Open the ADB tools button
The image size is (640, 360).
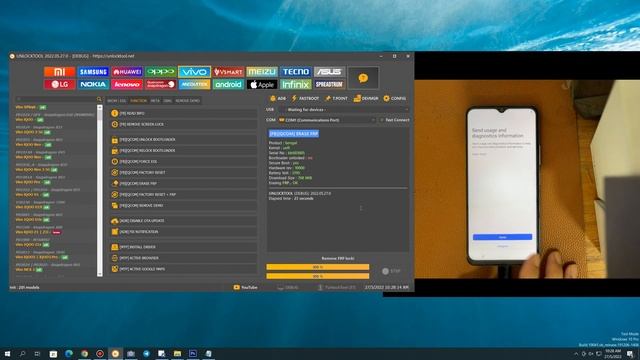click(x=278, y=98)
